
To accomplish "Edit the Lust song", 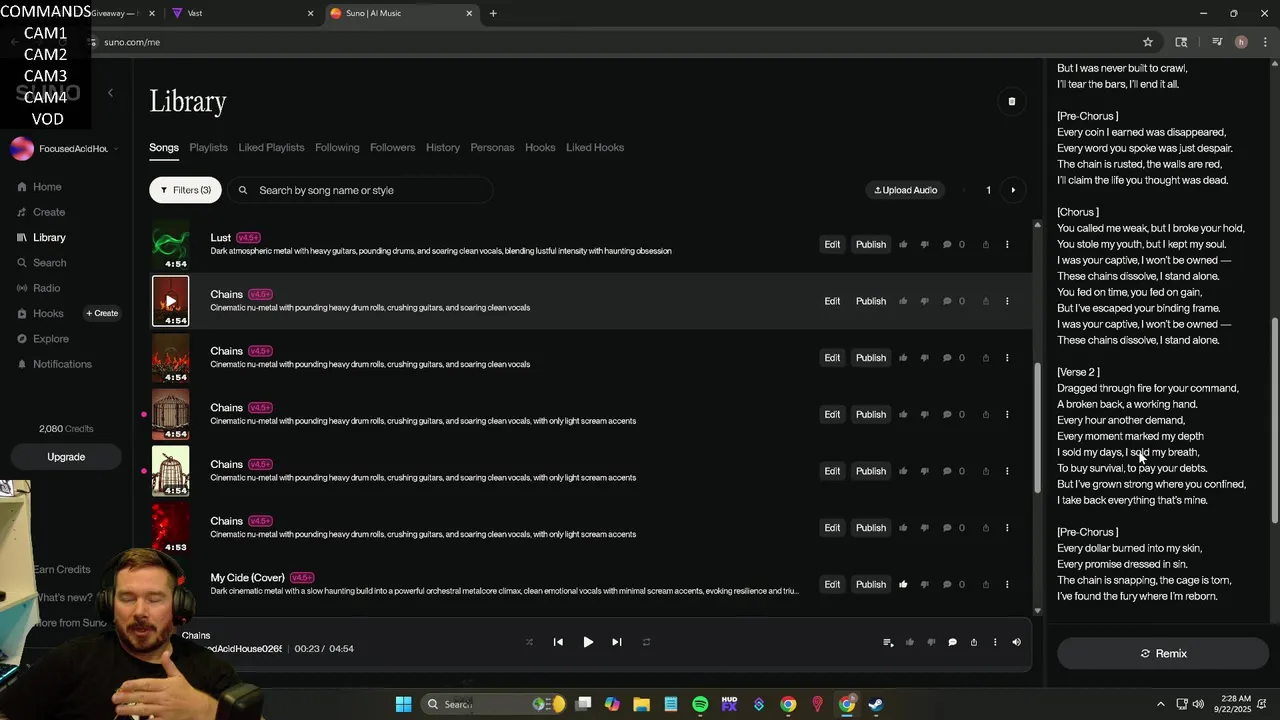I will click(832, 244).
